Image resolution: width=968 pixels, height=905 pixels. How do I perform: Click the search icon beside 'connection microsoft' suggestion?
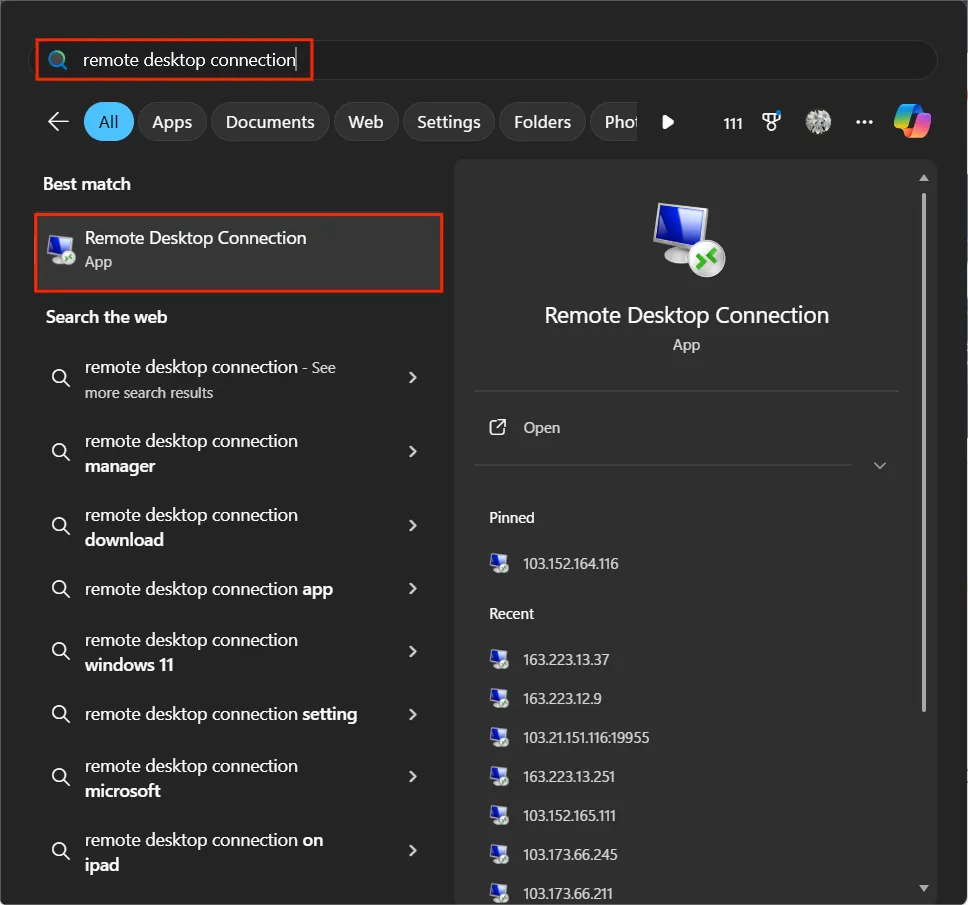[x=60, y=777]
